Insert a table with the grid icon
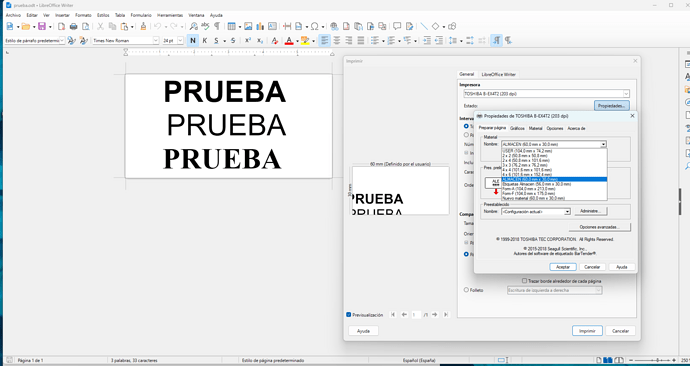This screenshot has height=366, width=690. coord(231,26)
